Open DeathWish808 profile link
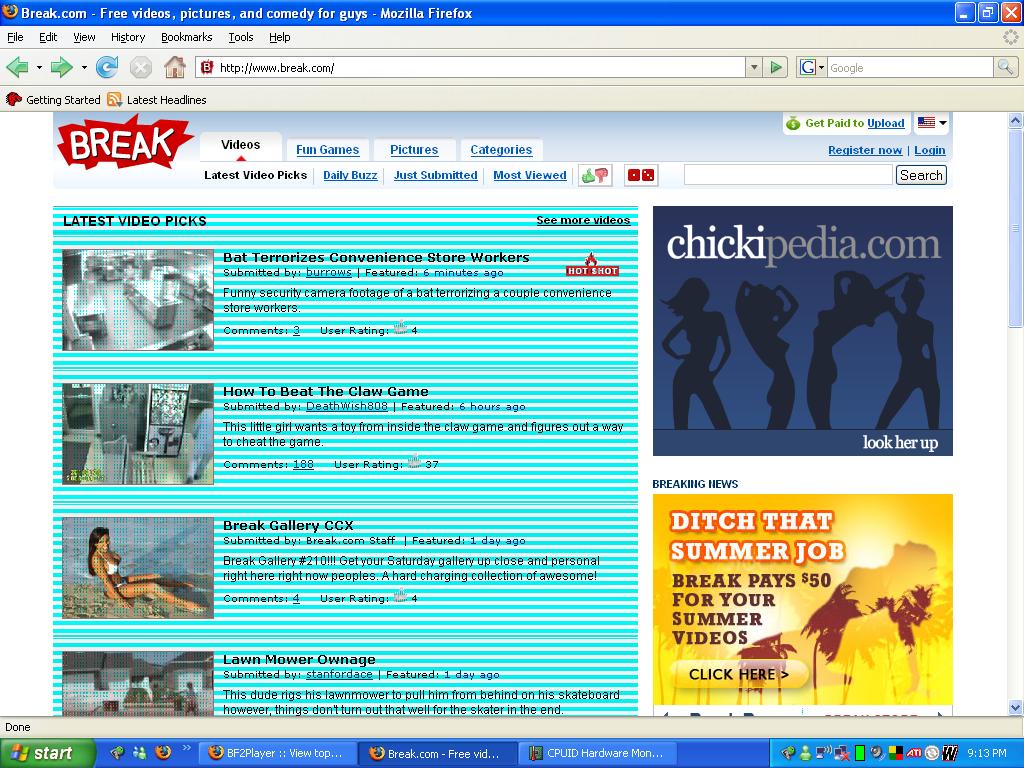This screenshot has width=1024, height=768. (x=347, y=406)
